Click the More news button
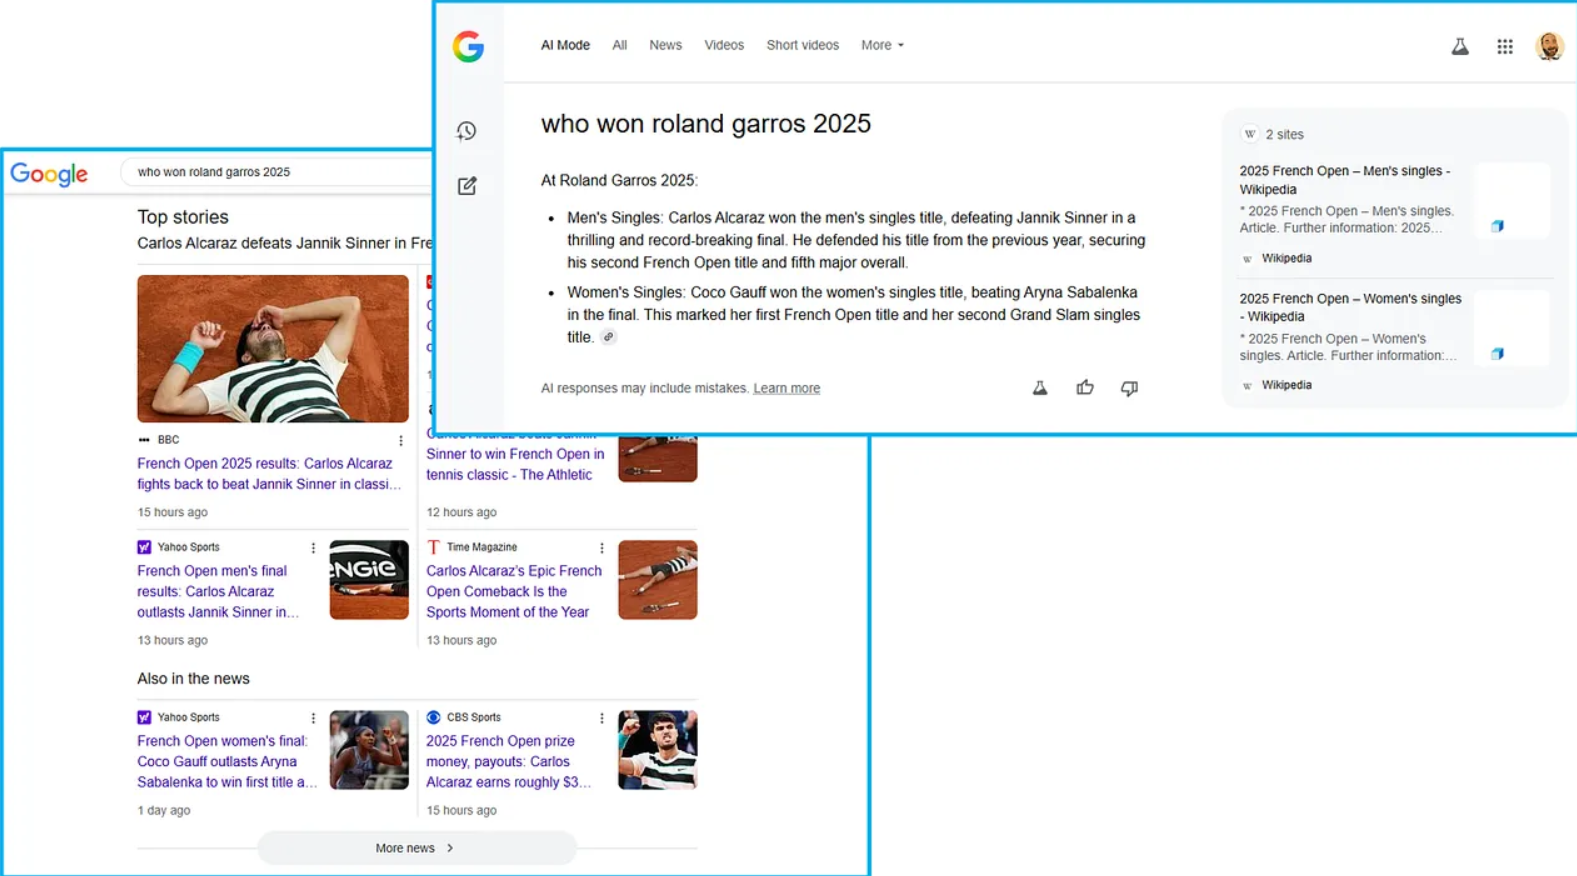This screenshot has width=1577, height=876. [x=416, y=848]
